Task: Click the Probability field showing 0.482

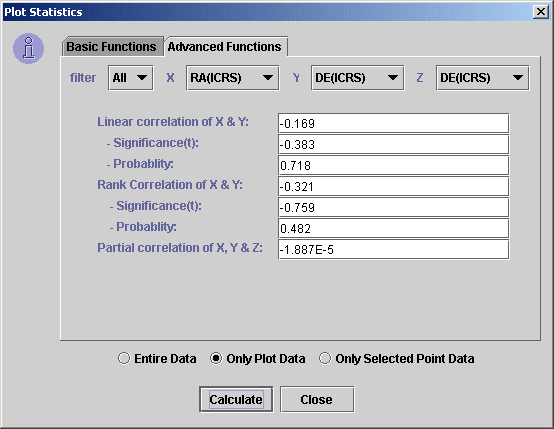Action: (x=394, y=228)
